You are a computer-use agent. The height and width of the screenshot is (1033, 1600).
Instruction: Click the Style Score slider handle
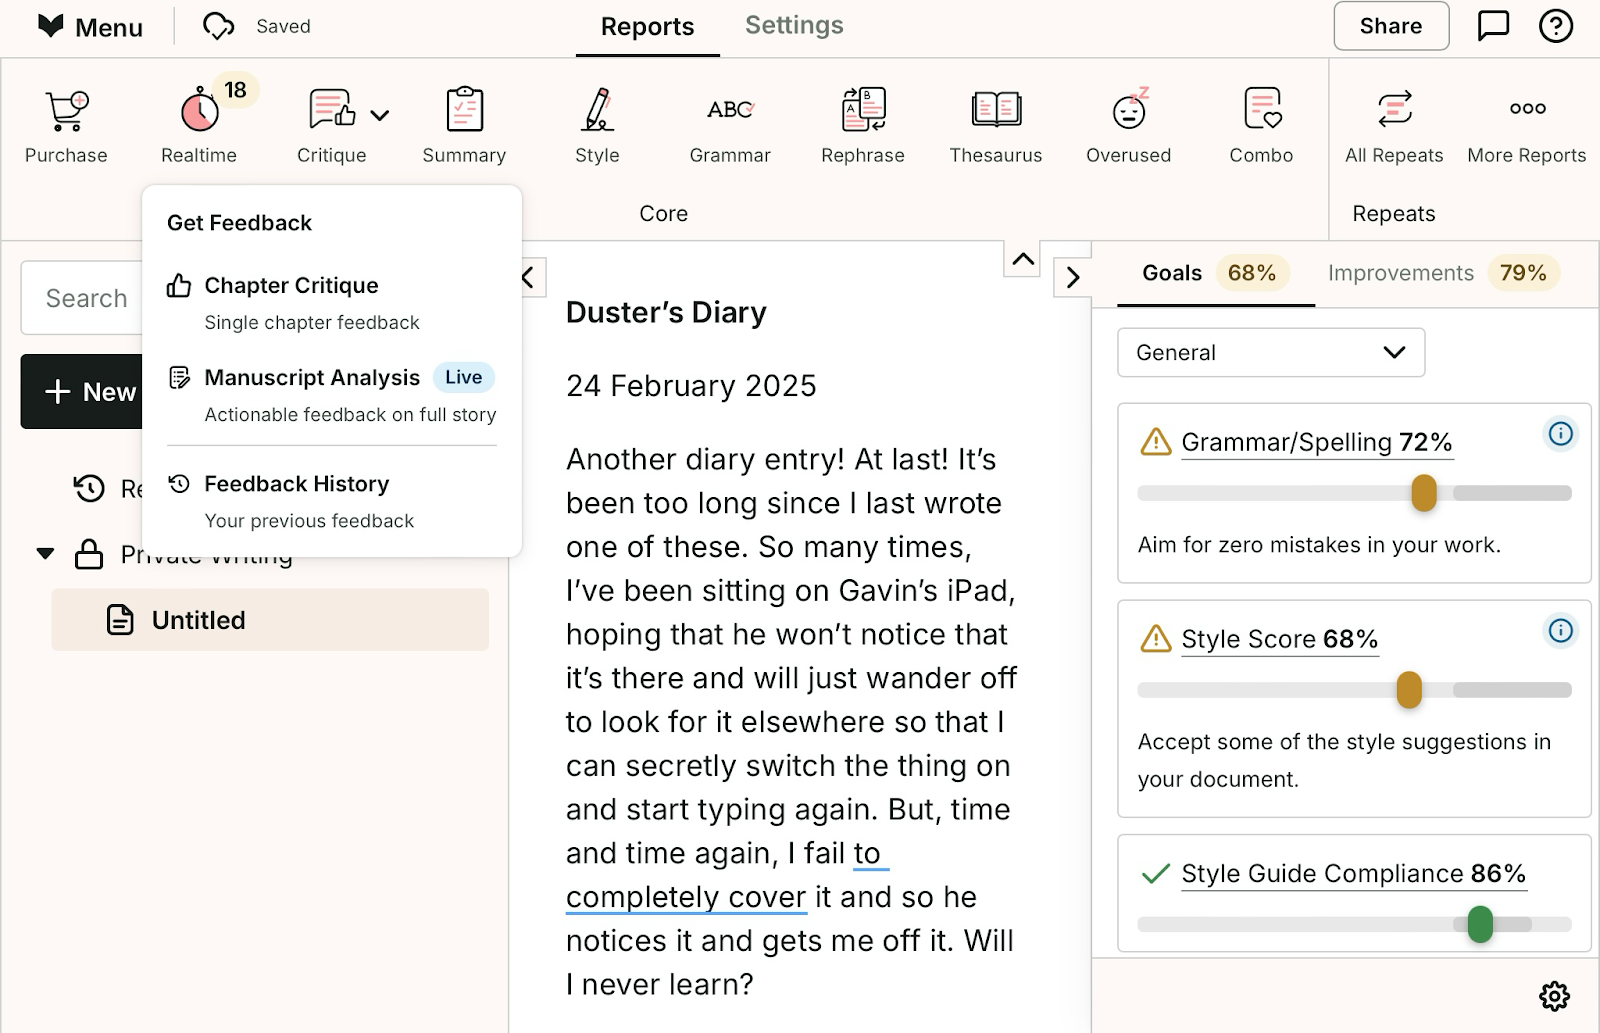click(x=1410, y=689)
